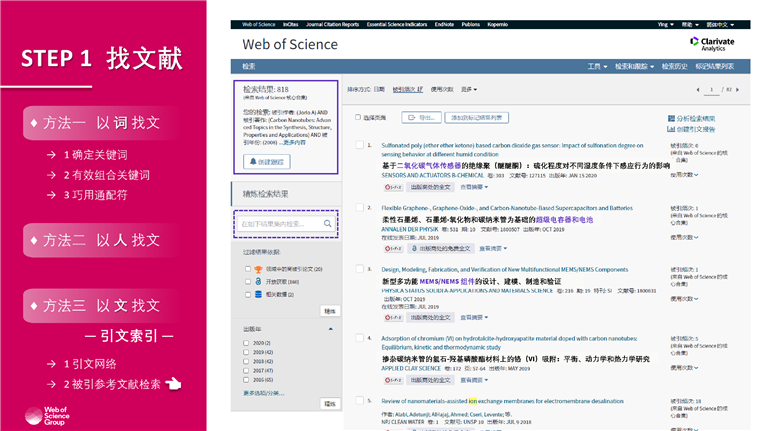This screenshot has height=431, width=768.
Task: Go to next results page arrow
Action: [x=737, y=90]
